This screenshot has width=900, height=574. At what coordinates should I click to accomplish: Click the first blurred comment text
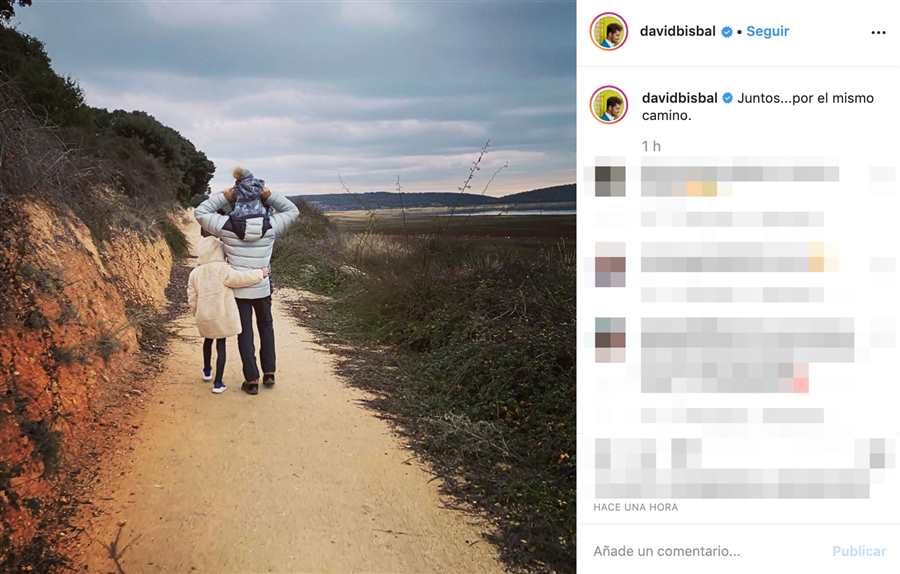(740, 181)
